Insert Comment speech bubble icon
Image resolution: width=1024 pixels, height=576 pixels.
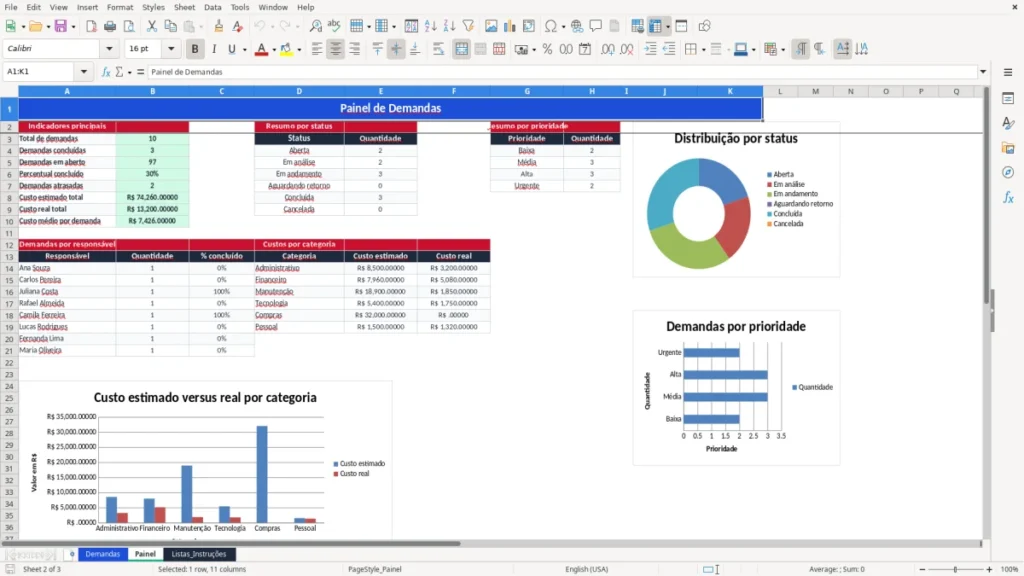pos(596,26)
